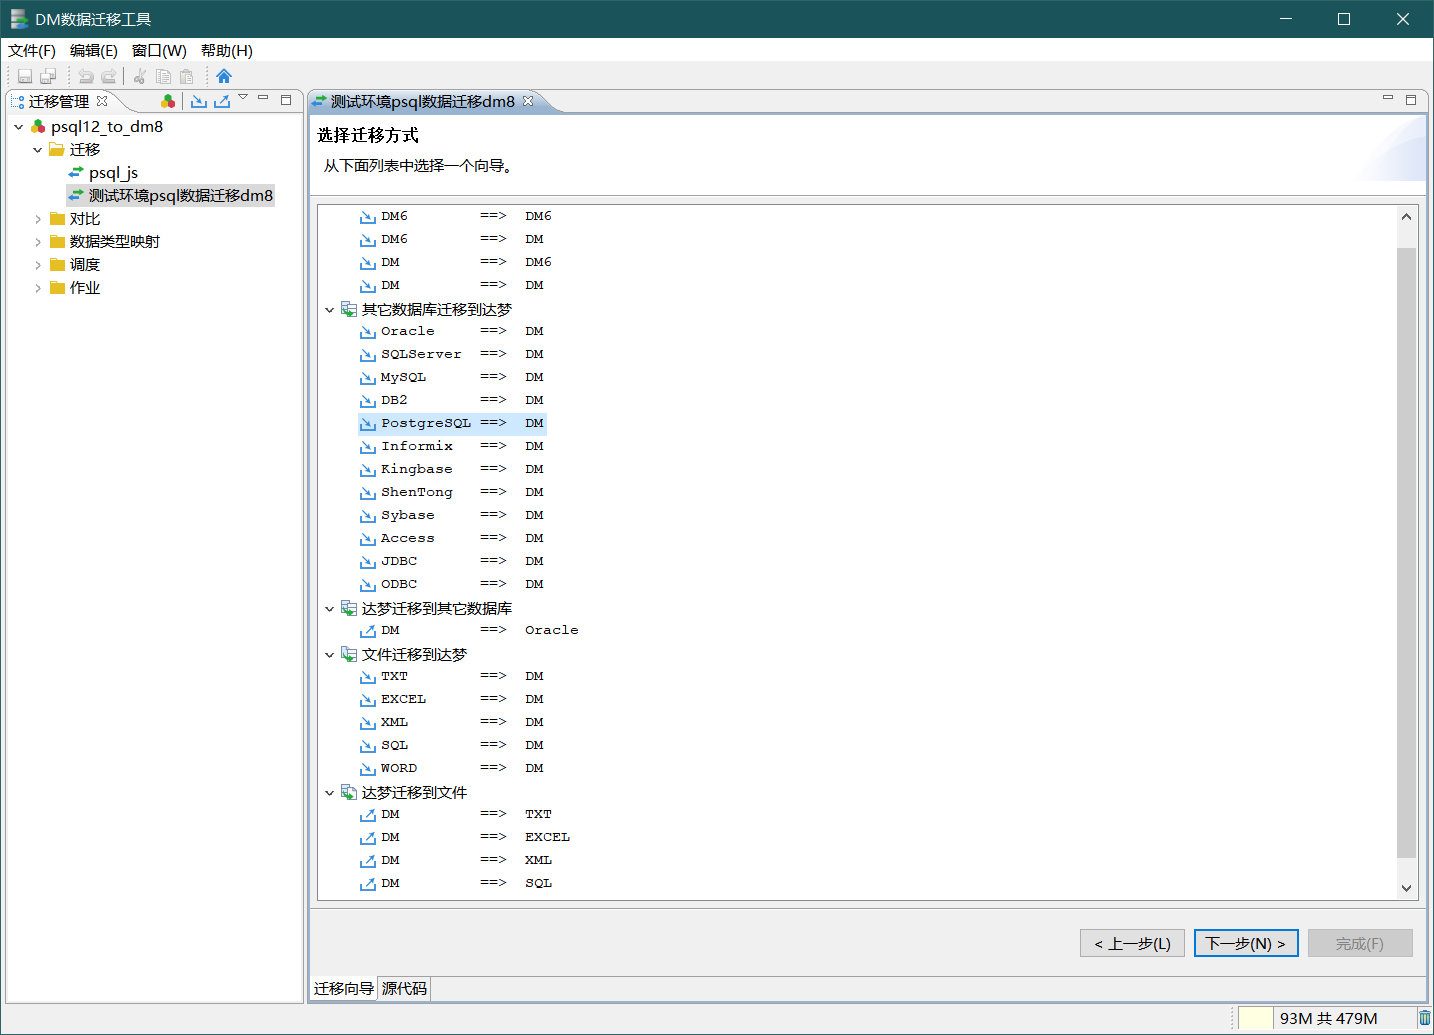Collapse the 达梦迁移到其它数据库 group
Screen dimensions: 1434x1035
(x=329, y=609)
